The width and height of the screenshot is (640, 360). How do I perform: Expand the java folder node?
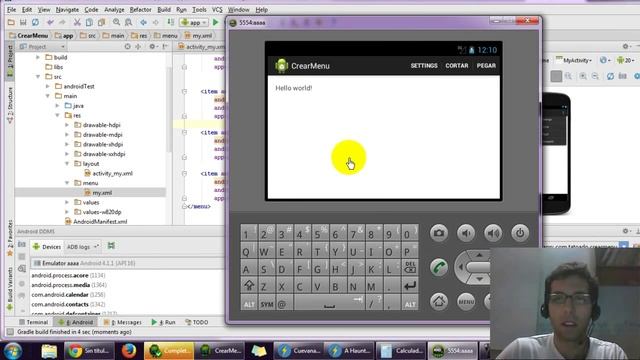tap(58, 106)
